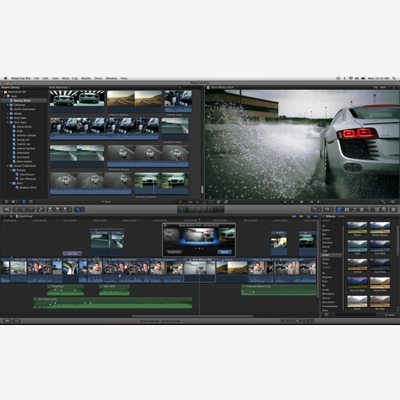Open the Retime options dropdown
This screenshot has width=400, height=400.
[328, 209]
